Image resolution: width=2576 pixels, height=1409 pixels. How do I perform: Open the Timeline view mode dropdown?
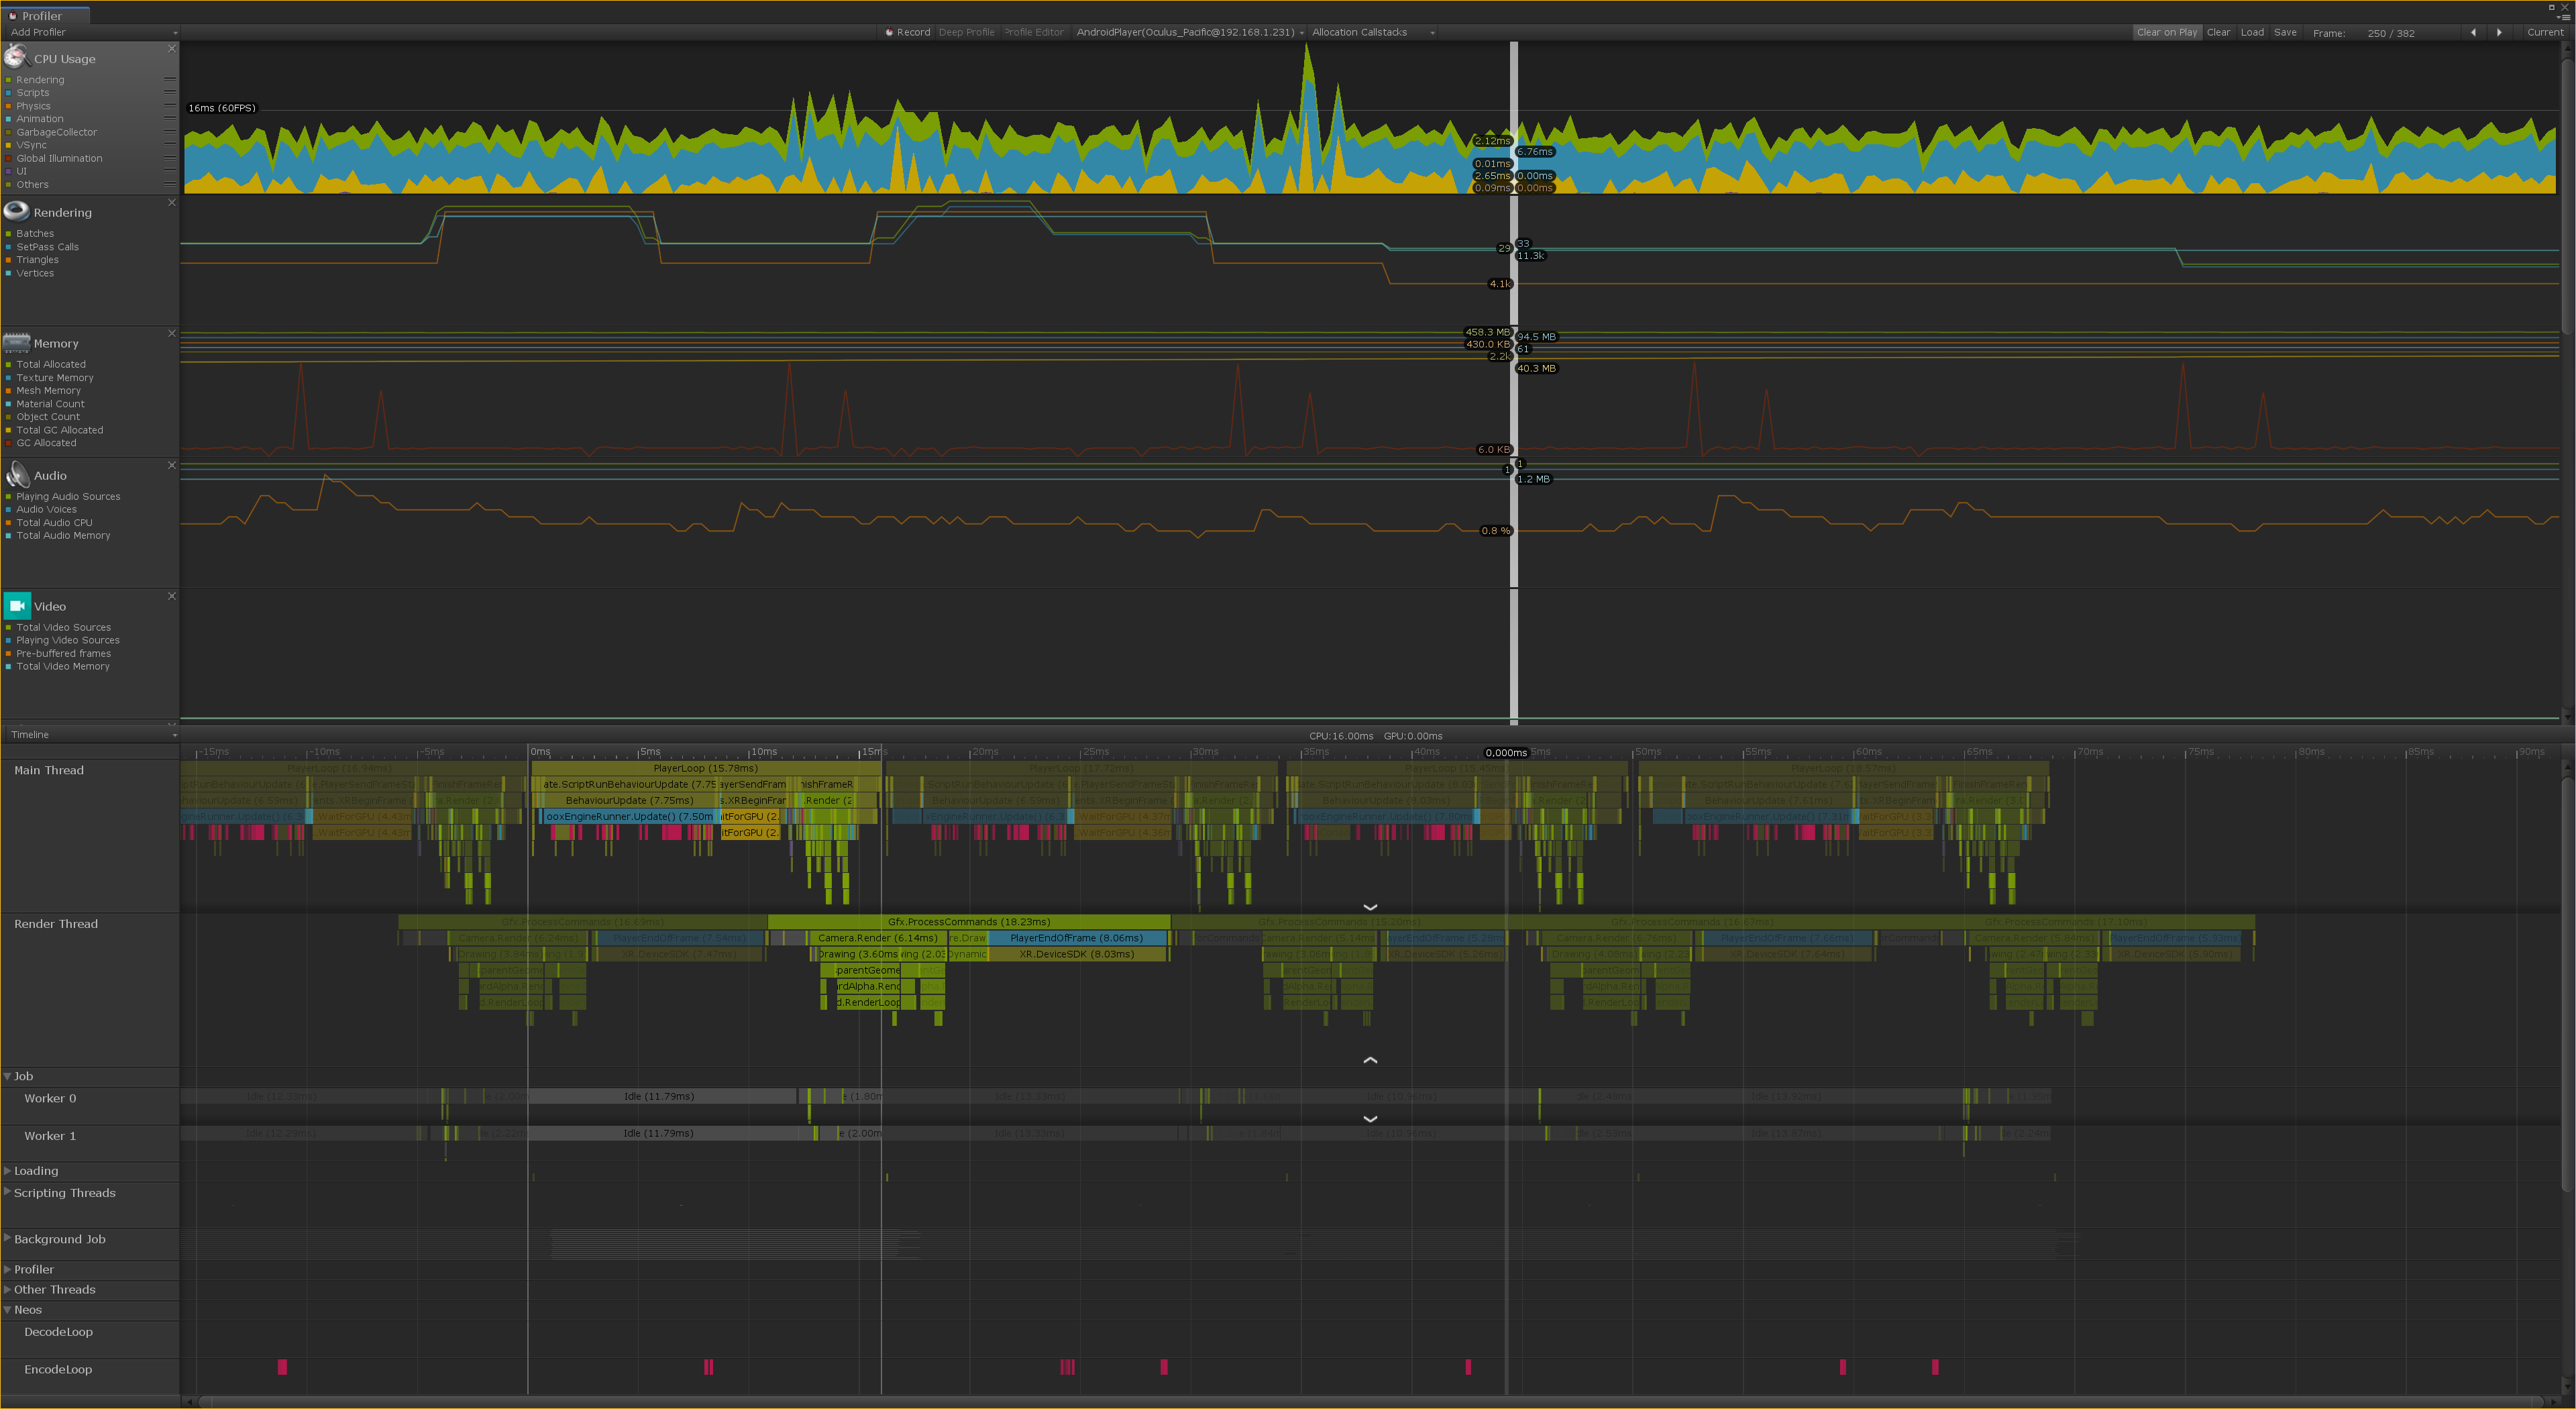(92, 734)
